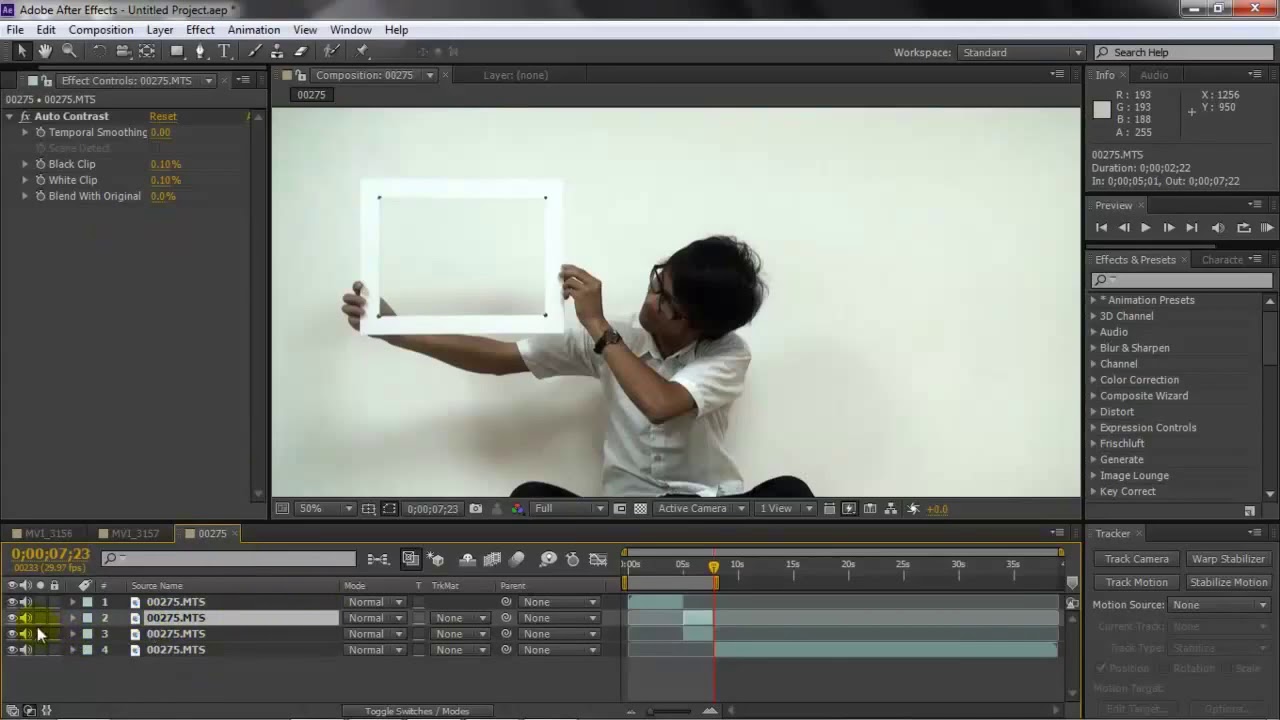Screen dimensions: 1280x720
Task: Select the Horizontal Type tool
Action: click(224, 52)
